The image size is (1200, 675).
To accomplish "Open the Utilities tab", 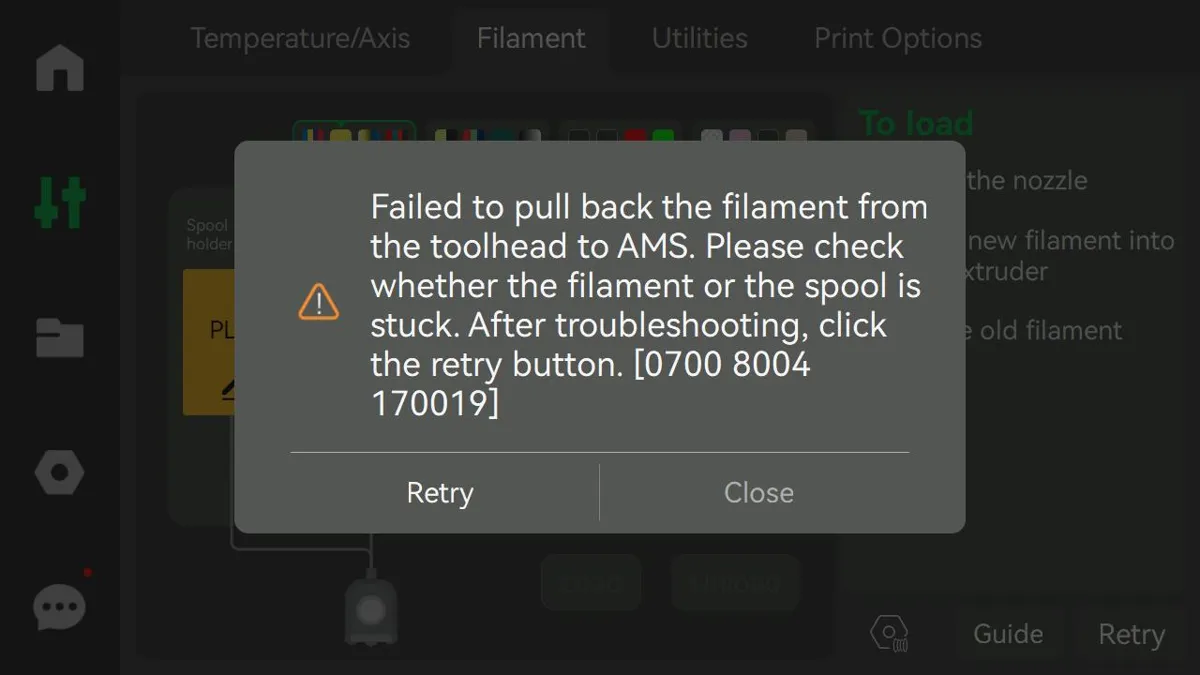I will (700, 38).
